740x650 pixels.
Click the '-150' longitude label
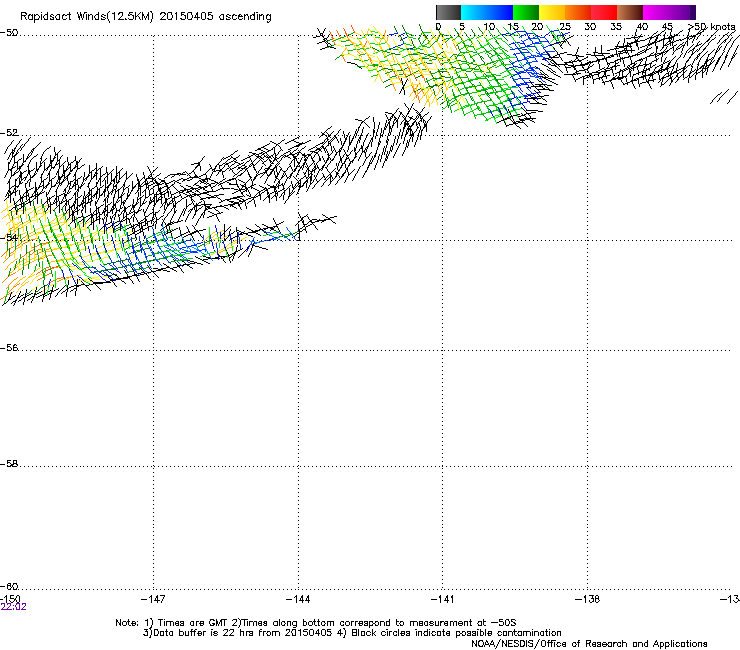pos(10,599)
